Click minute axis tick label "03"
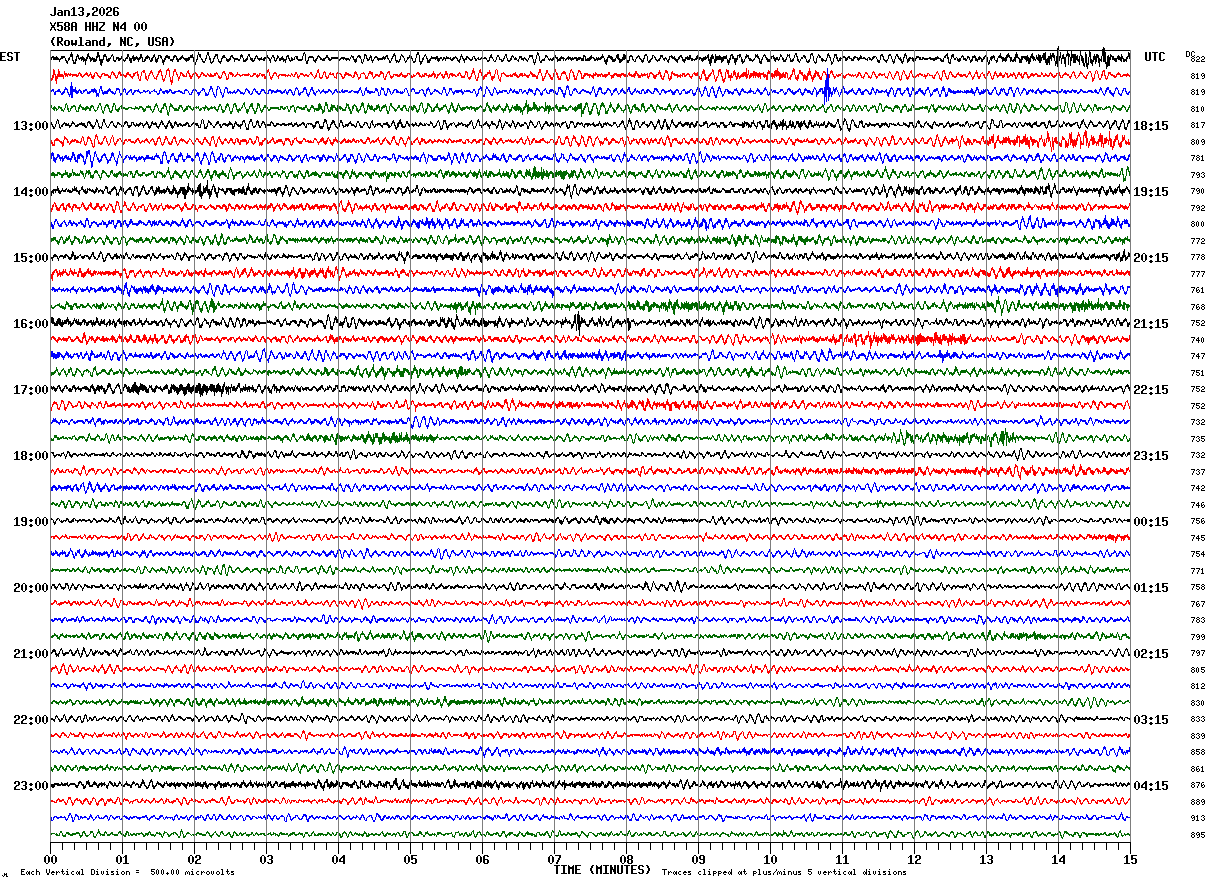The width and height of the screenshot is (1210, 886). [x=266, y=859]
